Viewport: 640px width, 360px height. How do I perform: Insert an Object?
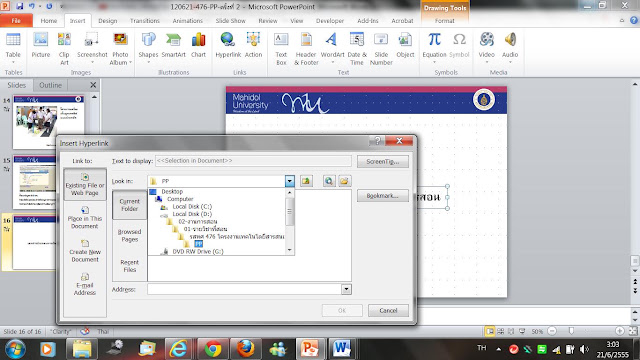coord(405,46)
